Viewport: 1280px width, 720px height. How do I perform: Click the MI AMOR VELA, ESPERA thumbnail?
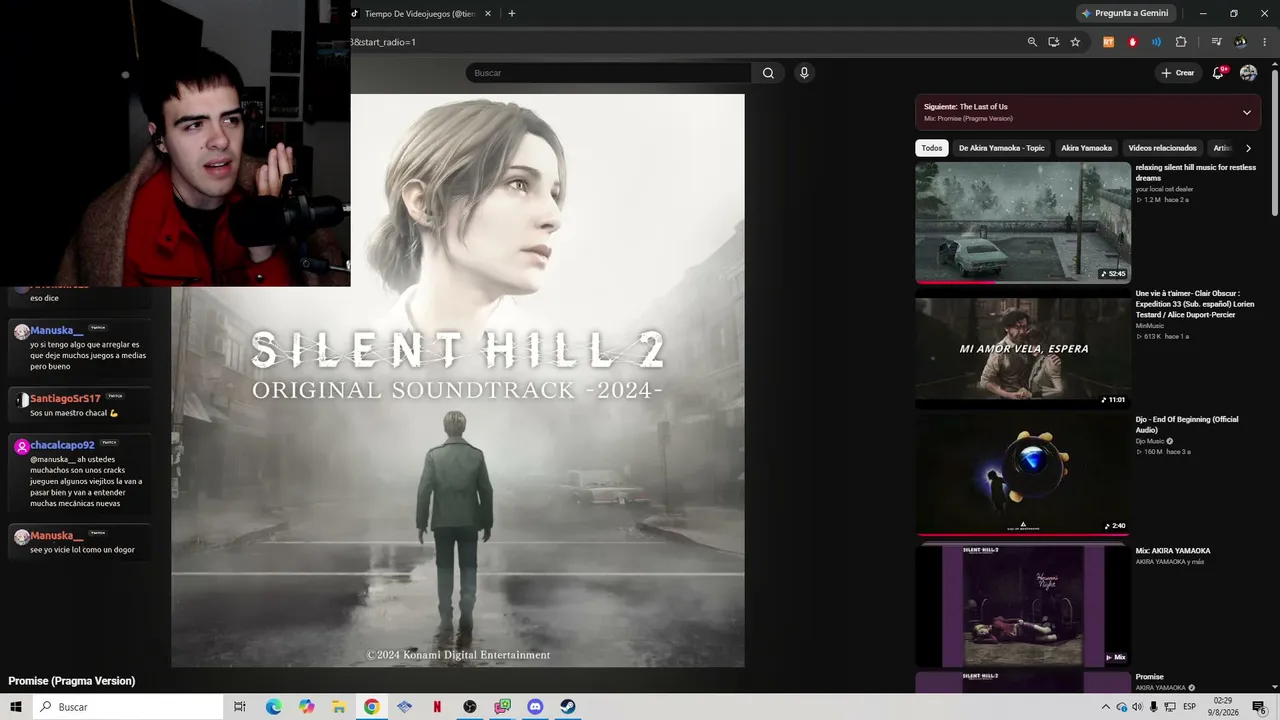tap(1023, 349)
